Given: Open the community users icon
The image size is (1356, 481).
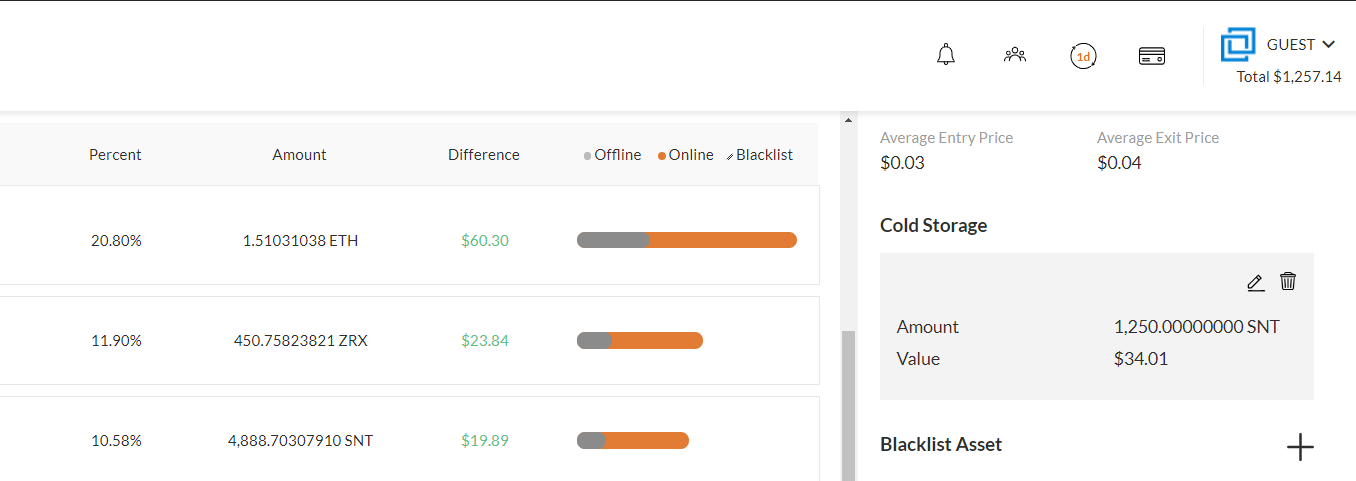Looking at the screenshot, I should point(1015,55).
